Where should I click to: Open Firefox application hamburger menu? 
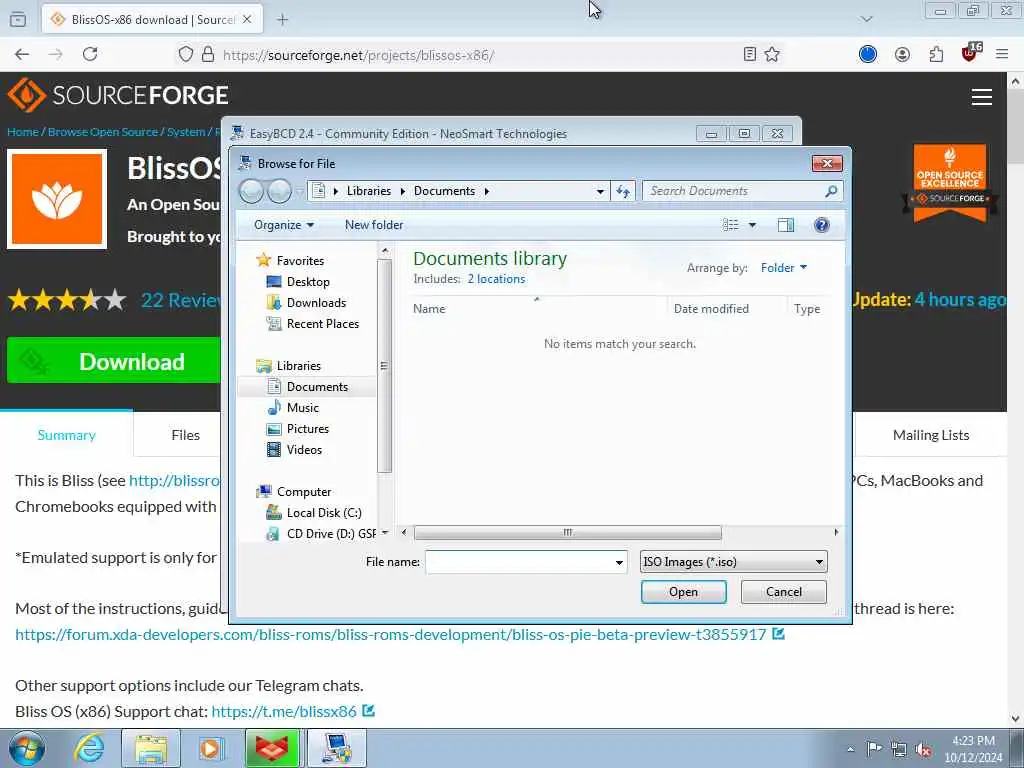click(1002, 54)
